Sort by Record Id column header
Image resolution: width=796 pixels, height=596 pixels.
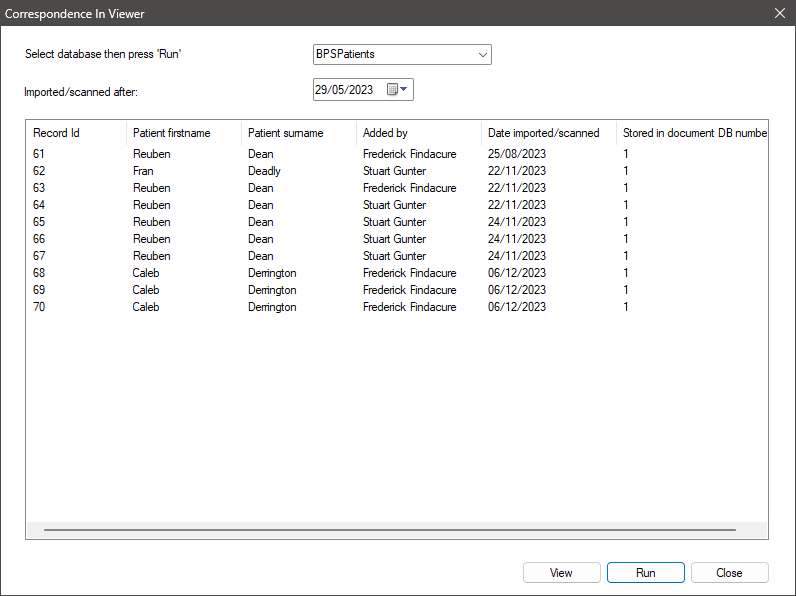(76, 133)
